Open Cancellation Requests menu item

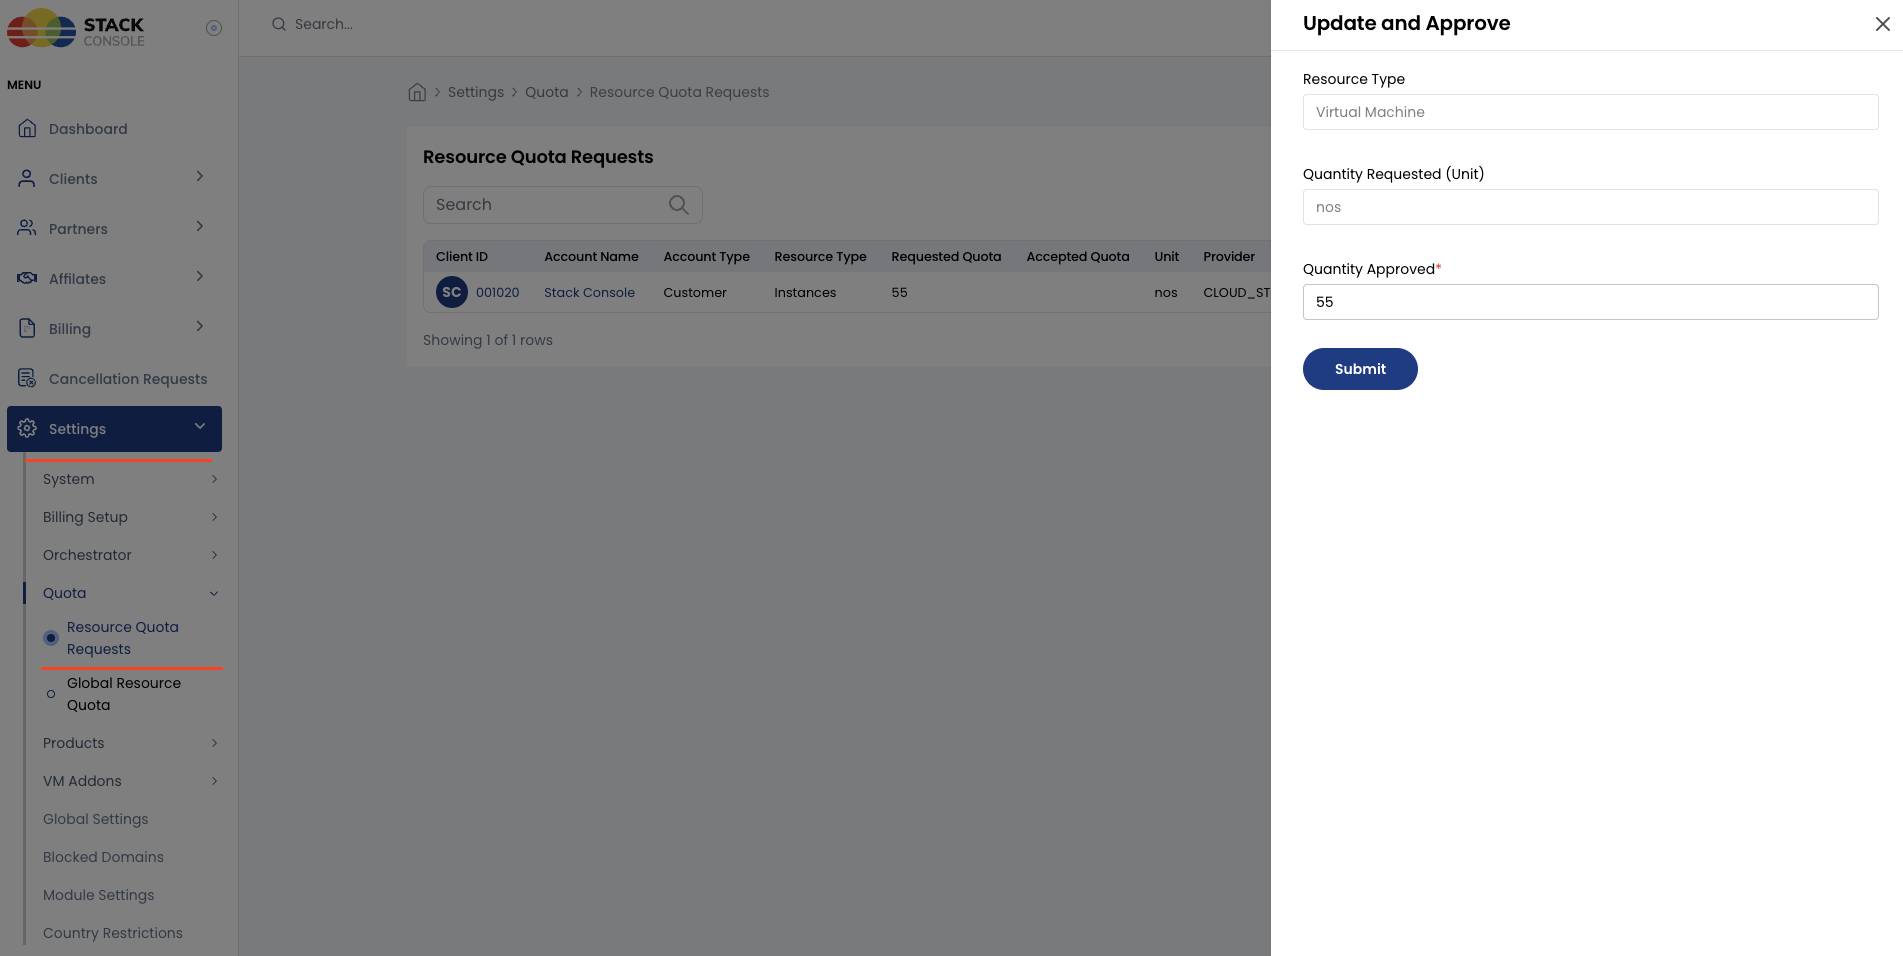[x=114, y=379]
